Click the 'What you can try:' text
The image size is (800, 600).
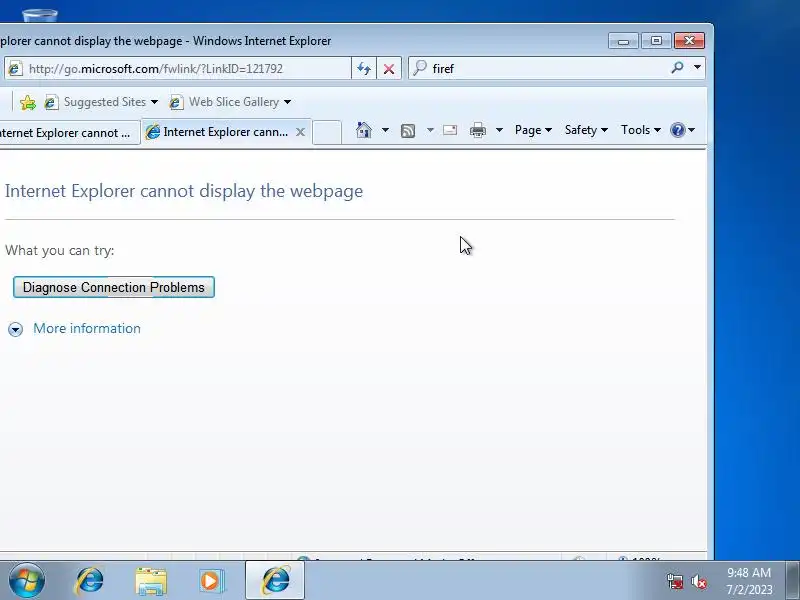pos(60,251)
